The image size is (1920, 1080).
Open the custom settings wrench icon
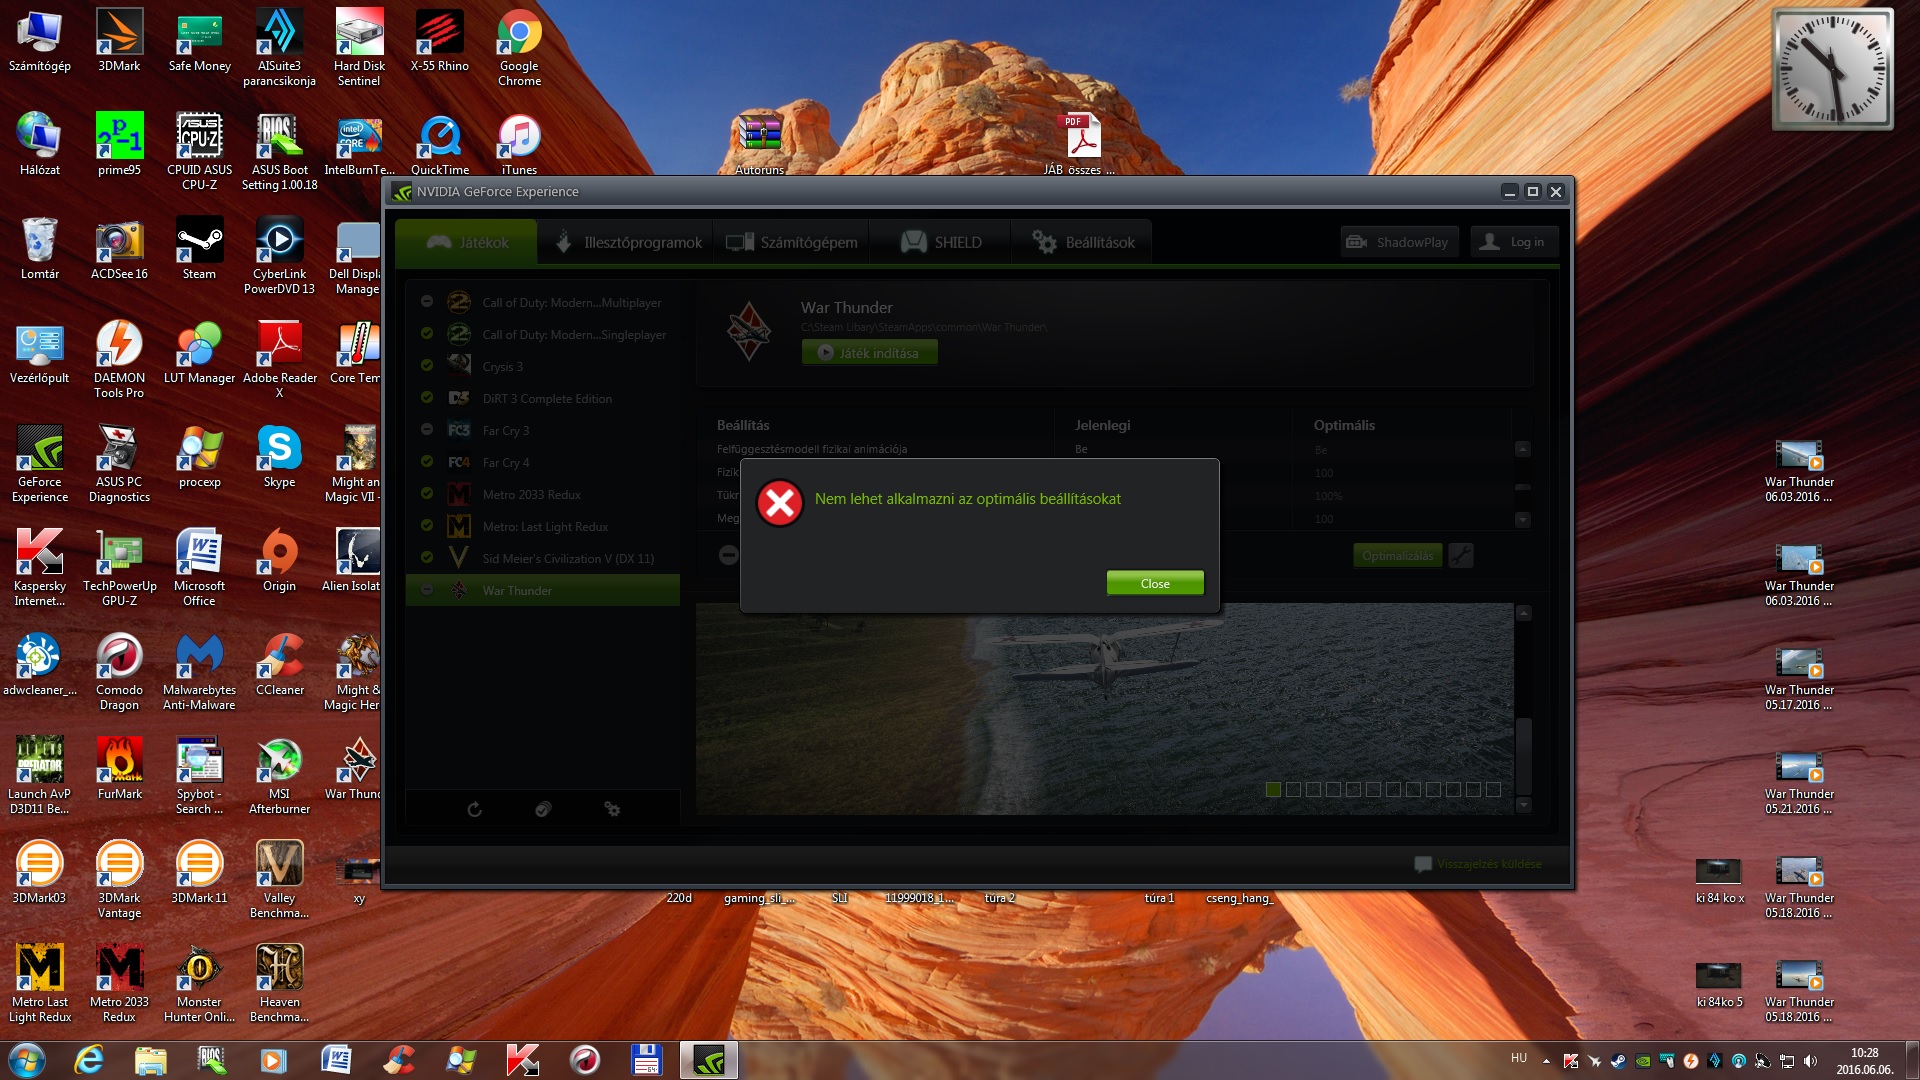[1461, 556]
